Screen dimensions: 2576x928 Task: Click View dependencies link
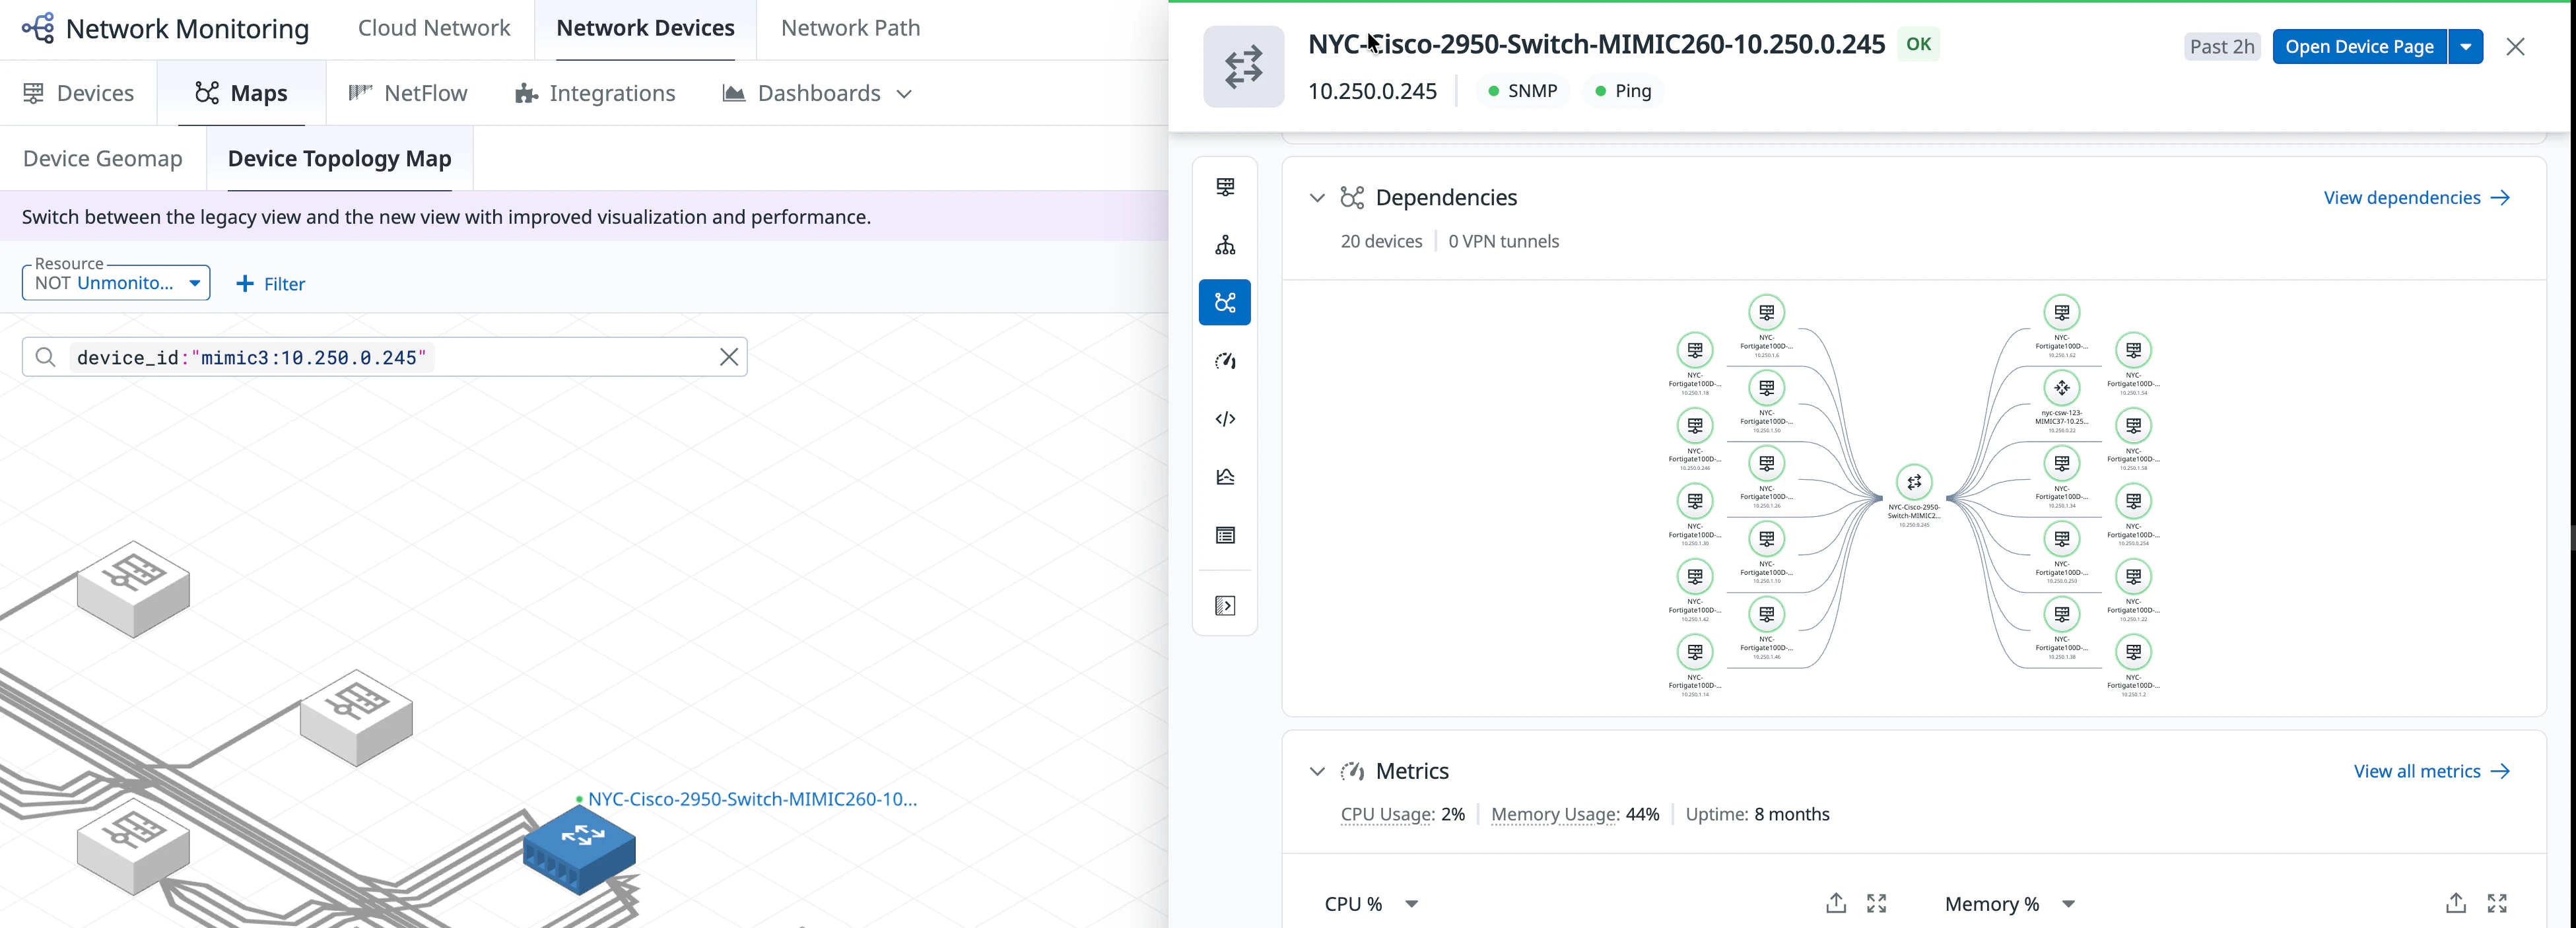pyautogui.click(x=2415, y=198)
